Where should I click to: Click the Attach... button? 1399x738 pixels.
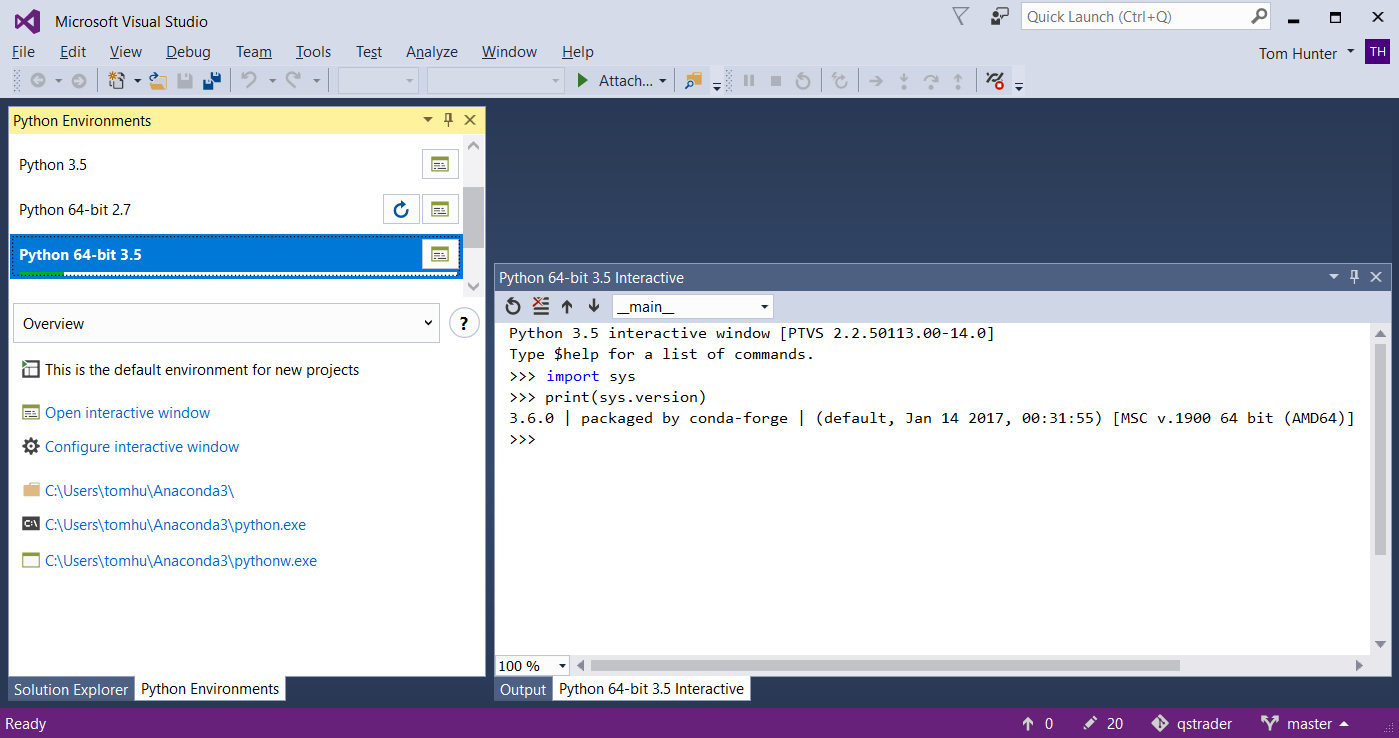click(x=624, y=81)
